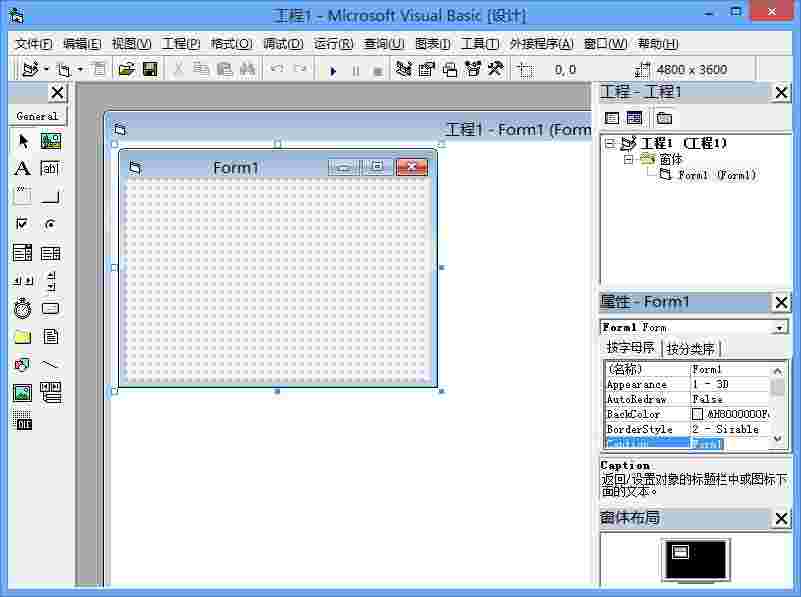This screenshot has height=597, width=801.
Task: Open the 运行(R) menu
Action: point(333,44)
